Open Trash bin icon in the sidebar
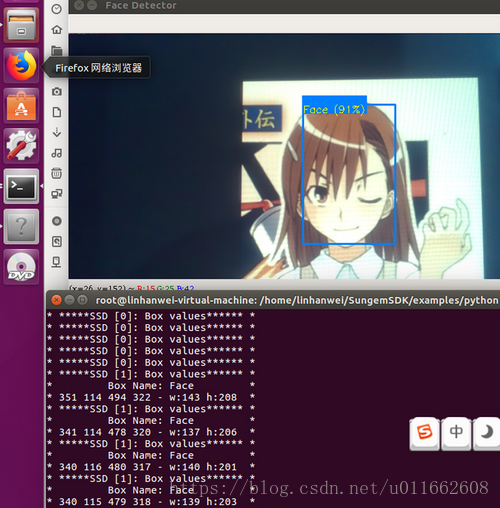The width and height of the screenshot is (500, 508). pyautogui.click(x=57, y=173)
